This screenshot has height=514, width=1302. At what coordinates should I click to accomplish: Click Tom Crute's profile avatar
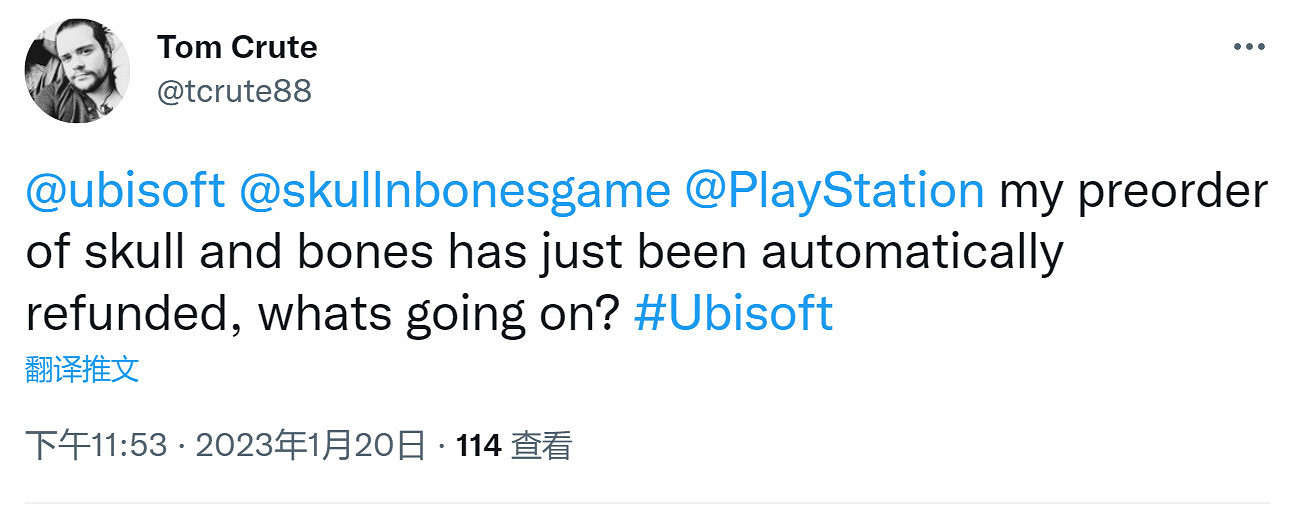click(x=77, y=71)
